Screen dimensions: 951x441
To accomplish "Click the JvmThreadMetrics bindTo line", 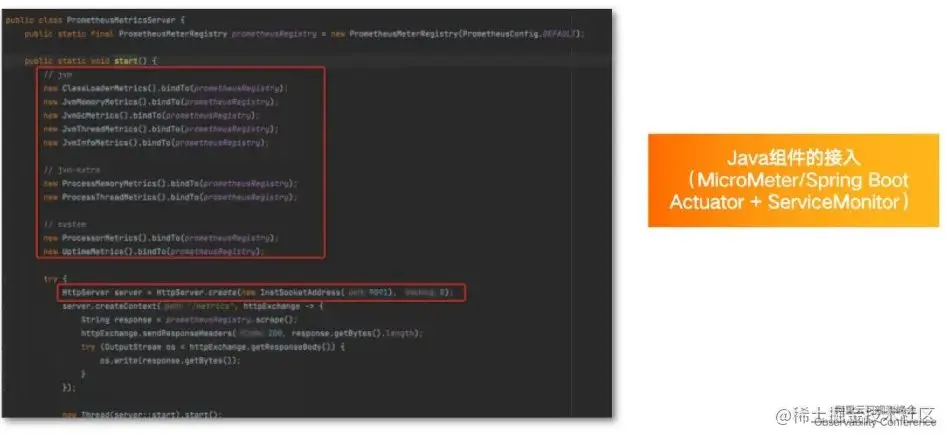I will coord(161,129).
